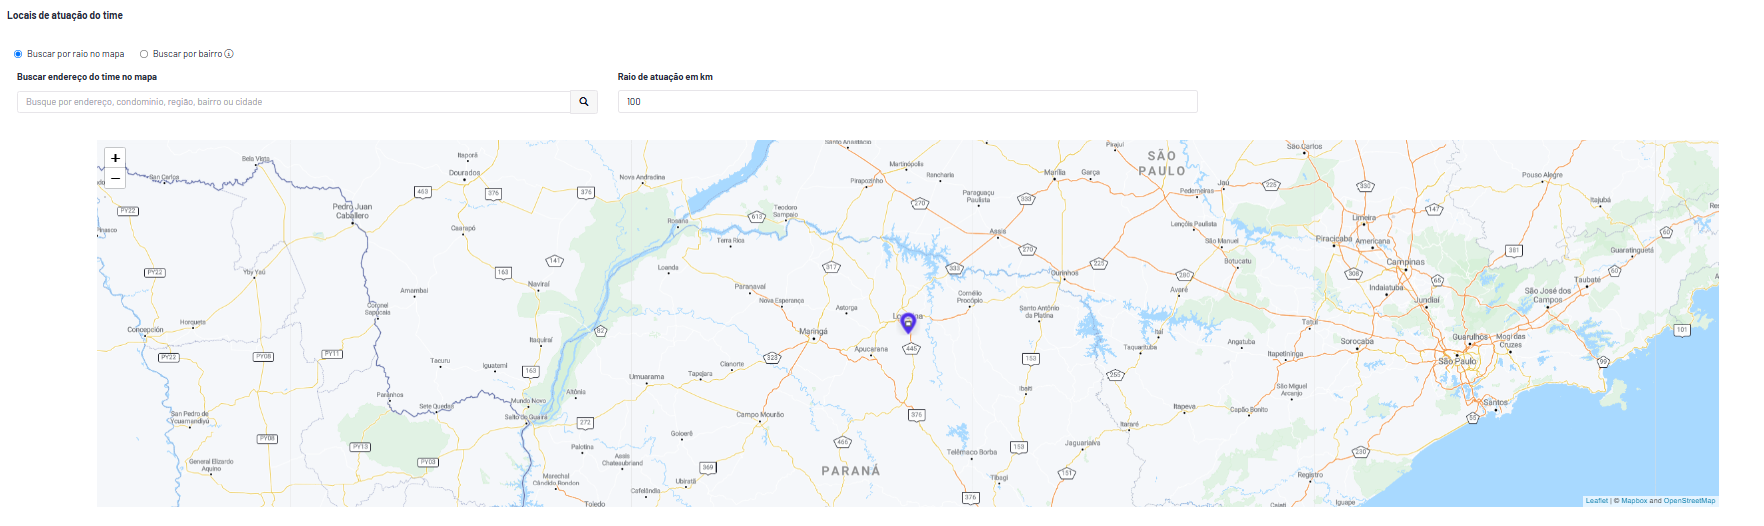The height and width of the screenshot is (526, 1764).
Task: Zoom in on the map
Action: click(115, 158)
